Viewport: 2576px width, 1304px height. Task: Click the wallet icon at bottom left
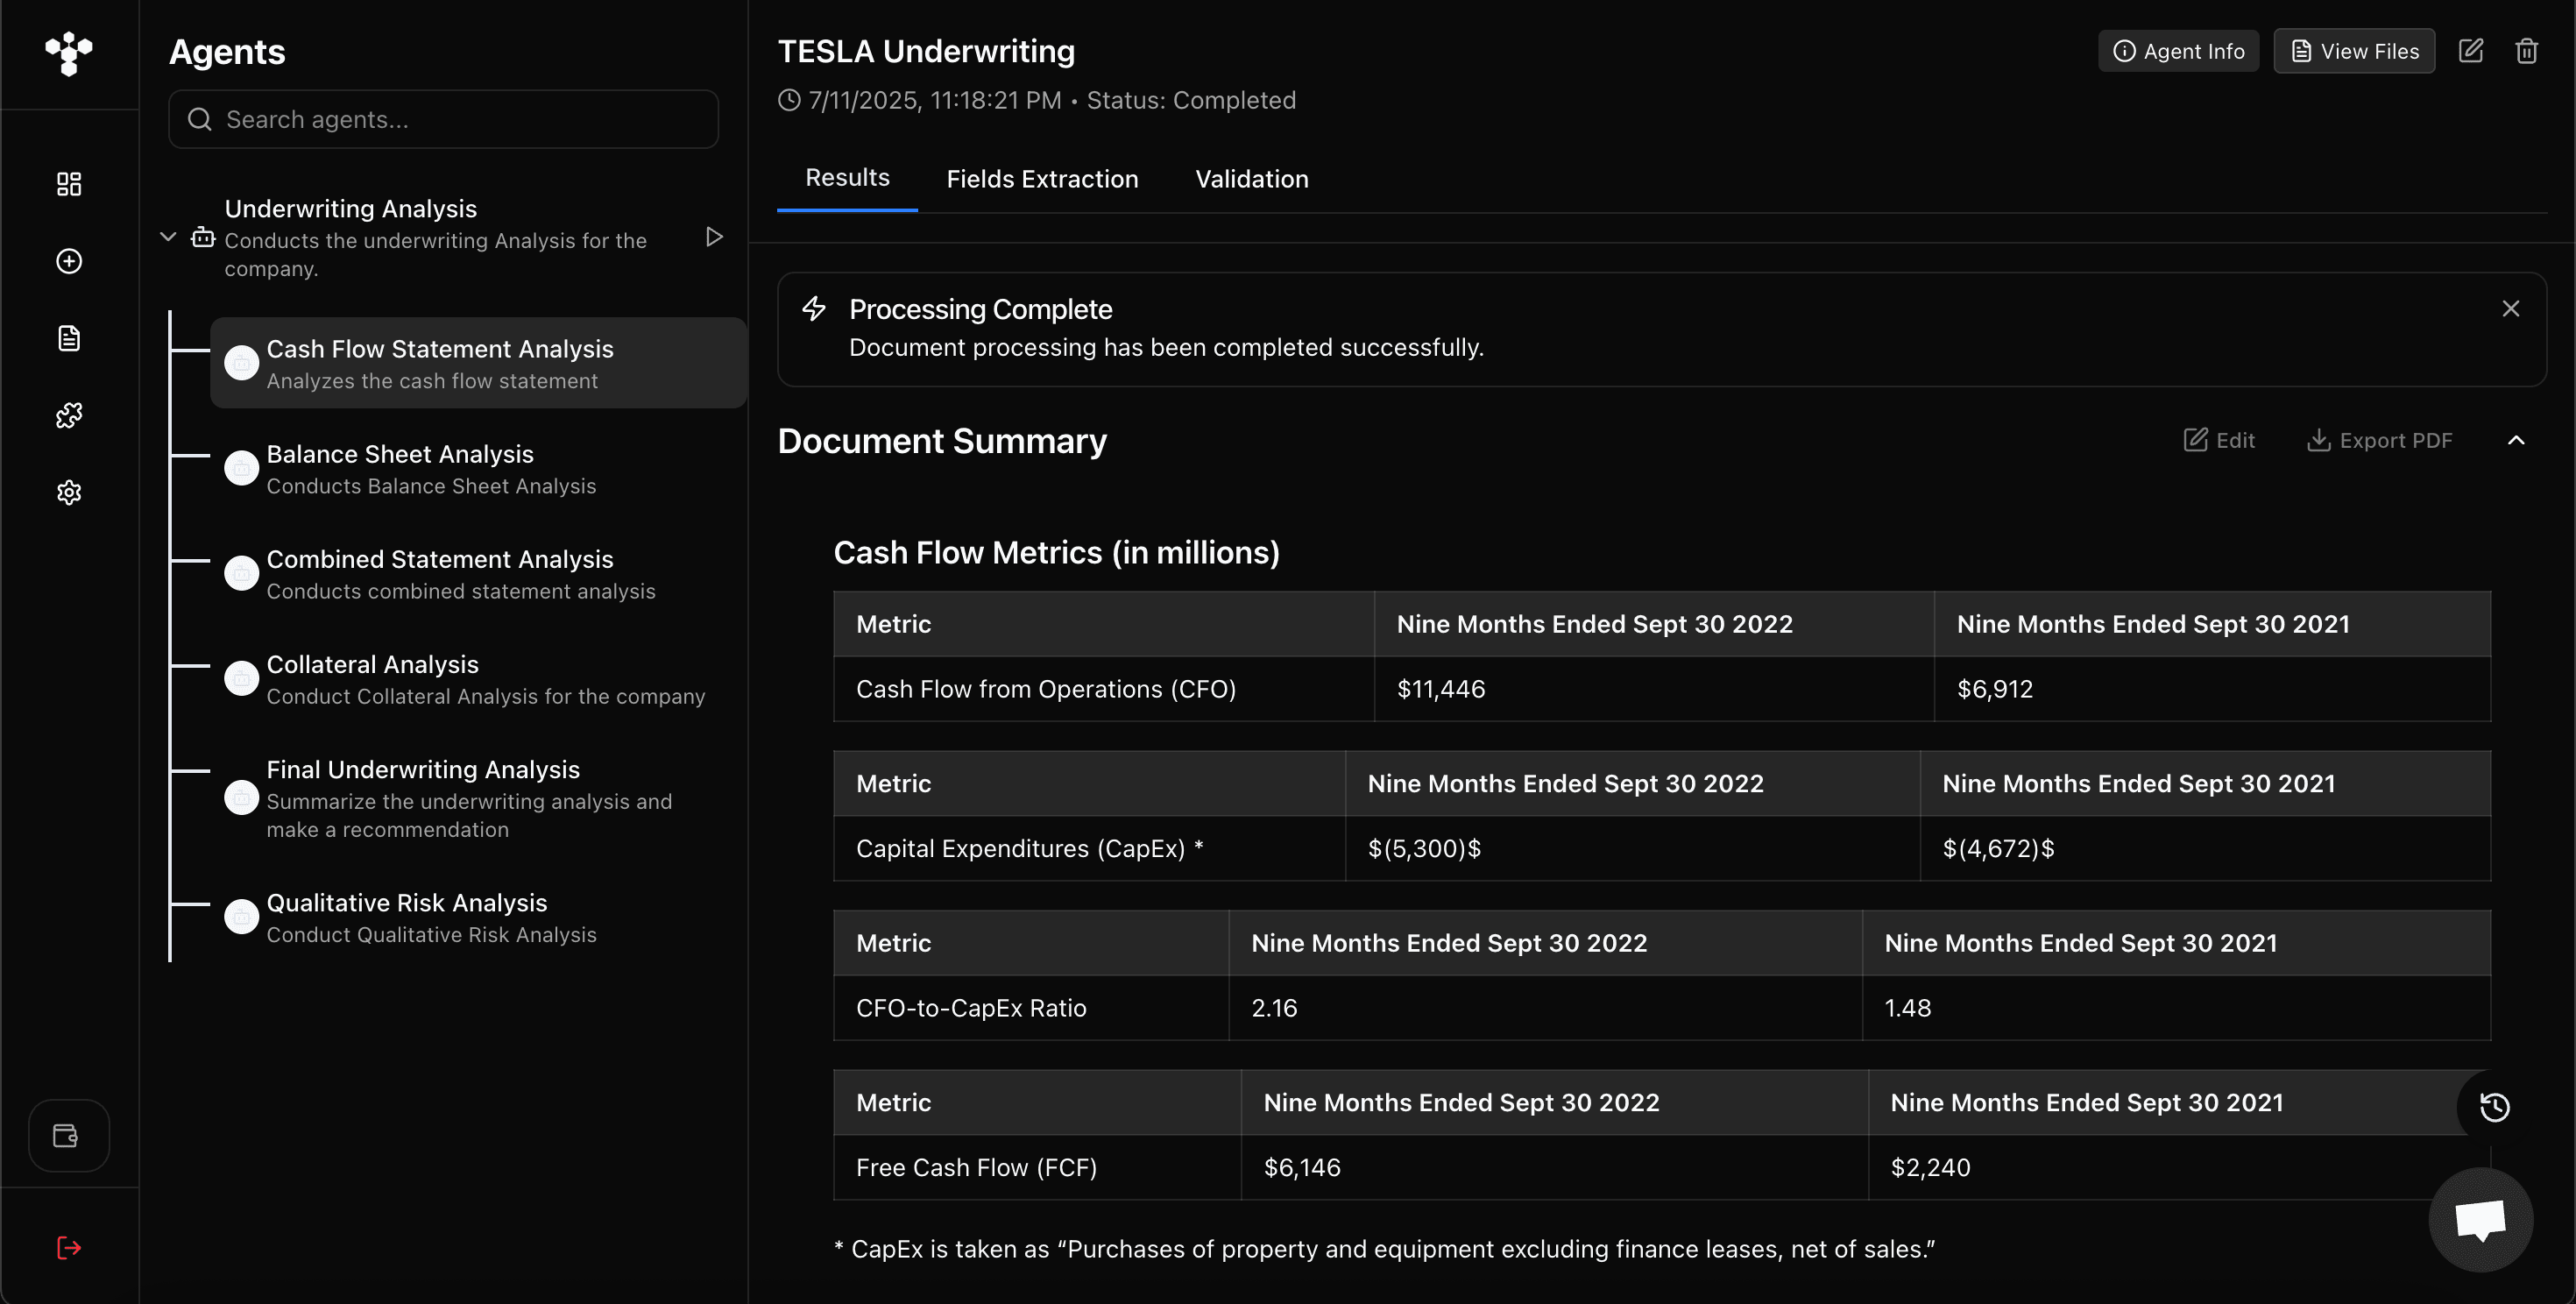(67, 1135)
